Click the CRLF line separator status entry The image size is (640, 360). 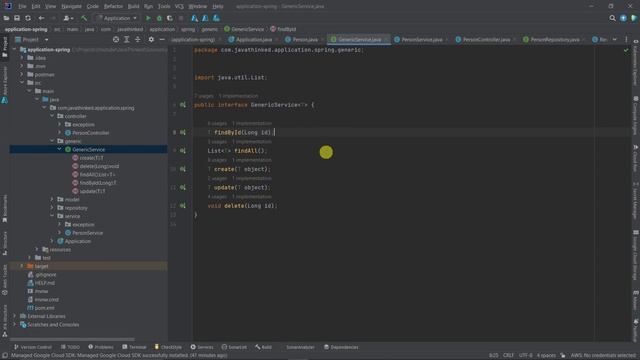(508, 355)
